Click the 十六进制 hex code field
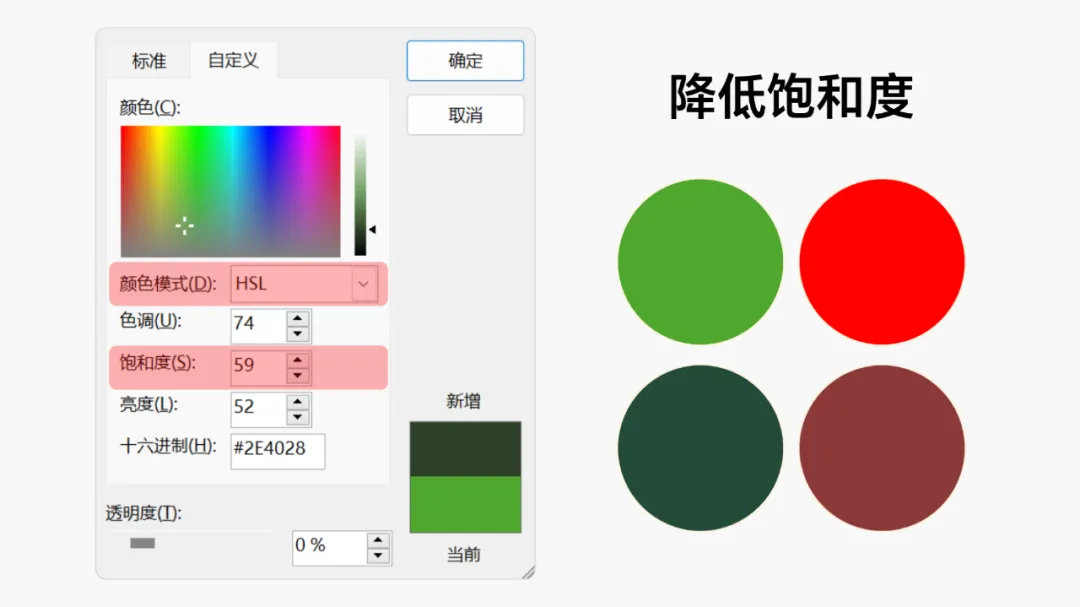Viewport: 1080px width, 607px height. pyautogui.click(x=278, y=451)
